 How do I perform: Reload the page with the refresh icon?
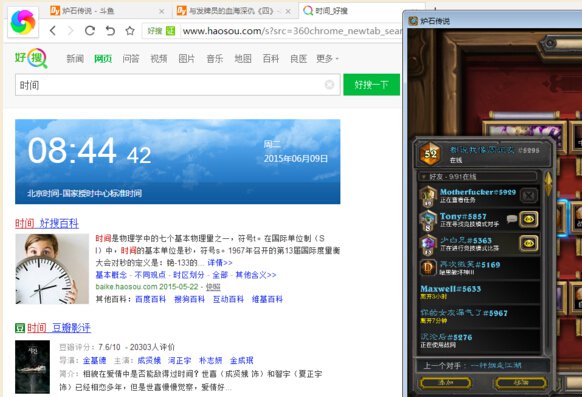tap(90, 30)
